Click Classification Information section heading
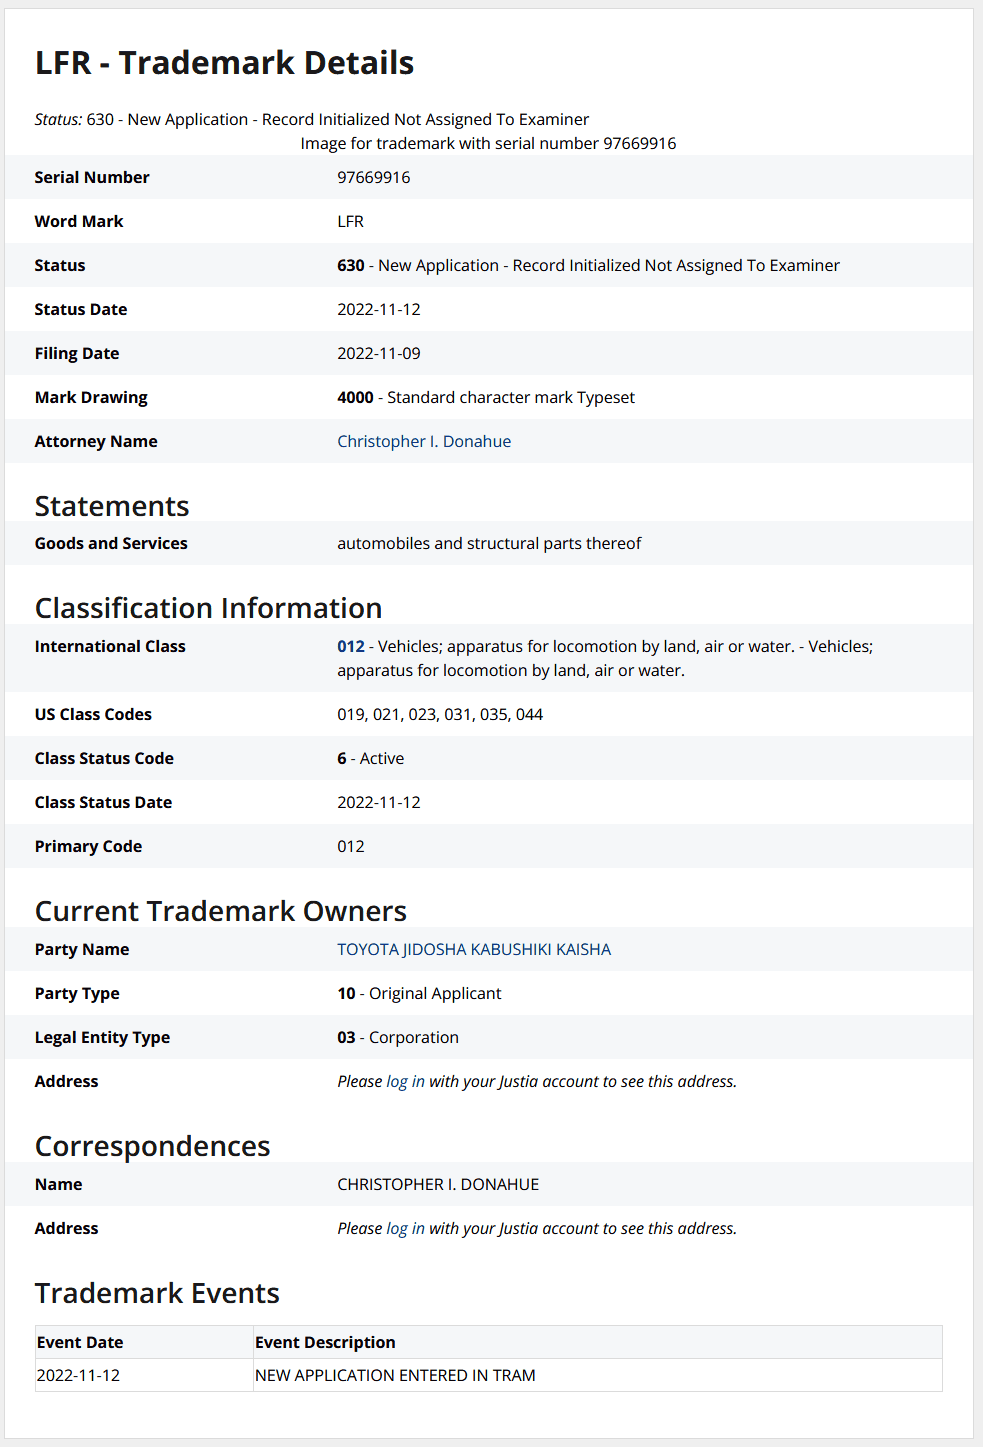 click(209, 608)
